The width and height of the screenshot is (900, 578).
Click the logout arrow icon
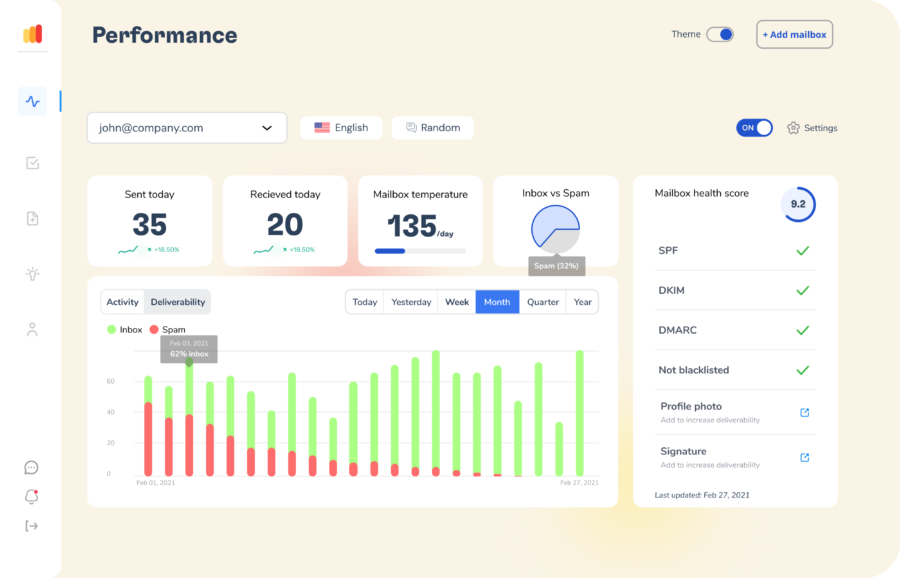(32, 526)
